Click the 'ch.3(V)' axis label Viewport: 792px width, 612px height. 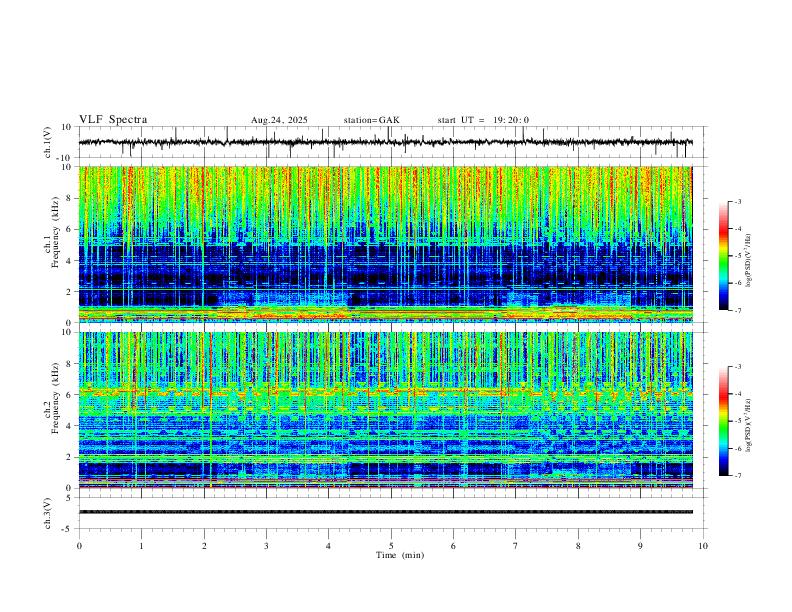[48, 513]
